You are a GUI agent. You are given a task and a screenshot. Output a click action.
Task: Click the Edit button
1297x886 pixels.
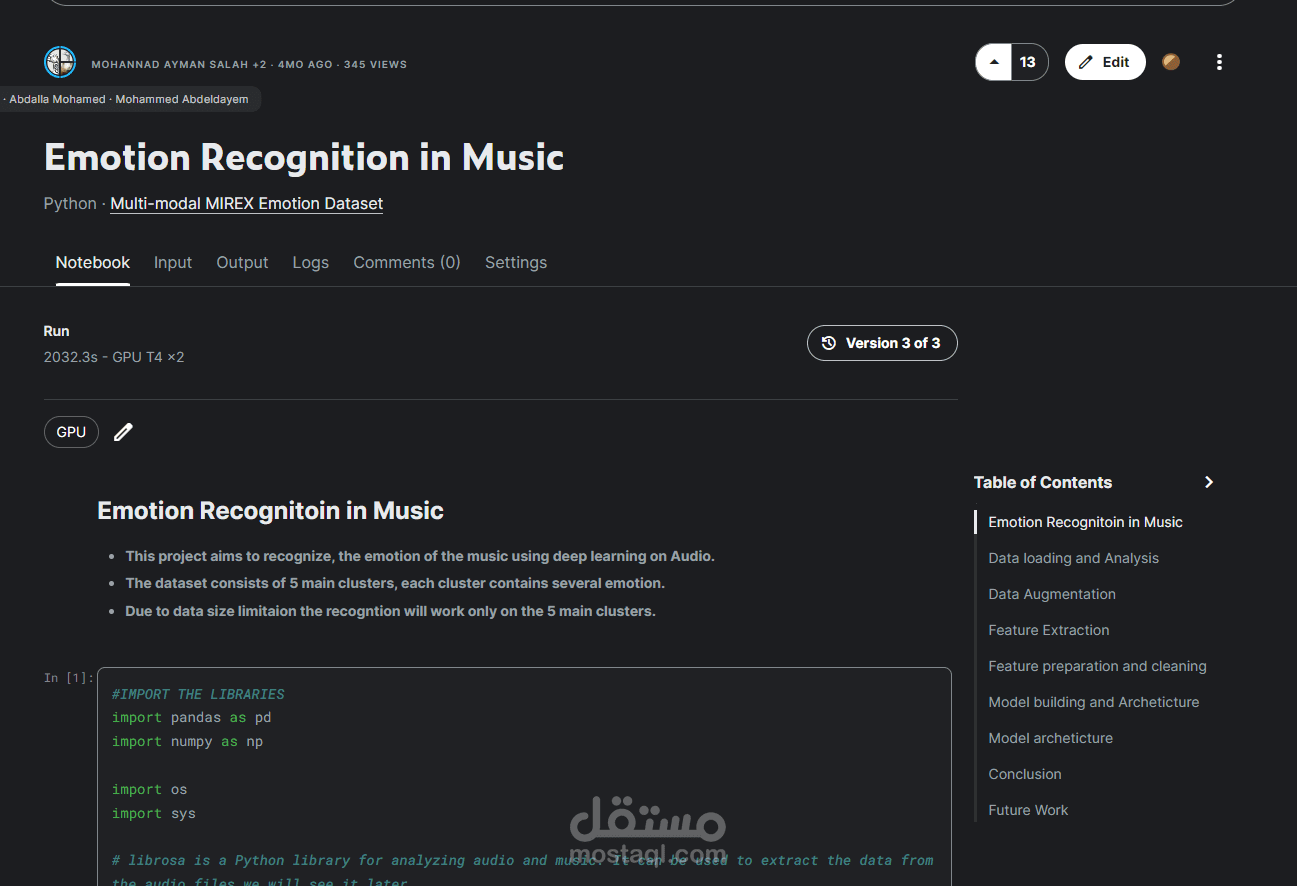pos(1105,62)
